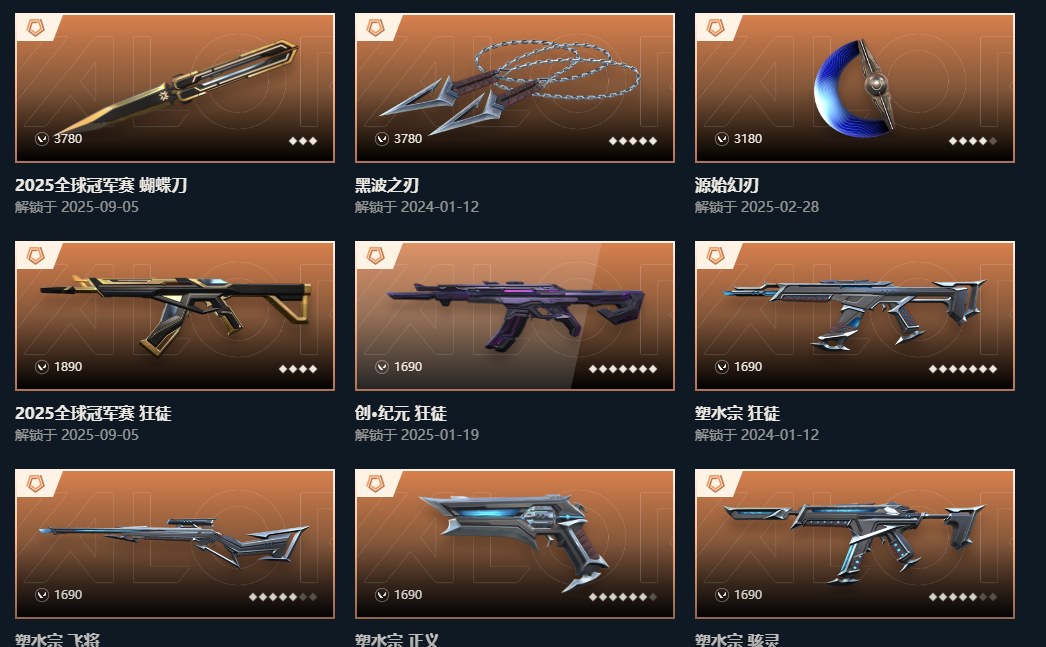Click the 创•纪元 狂徒 title link
Image resolution: width=1046 pixels, height=647 pixels.
(401, 413)
